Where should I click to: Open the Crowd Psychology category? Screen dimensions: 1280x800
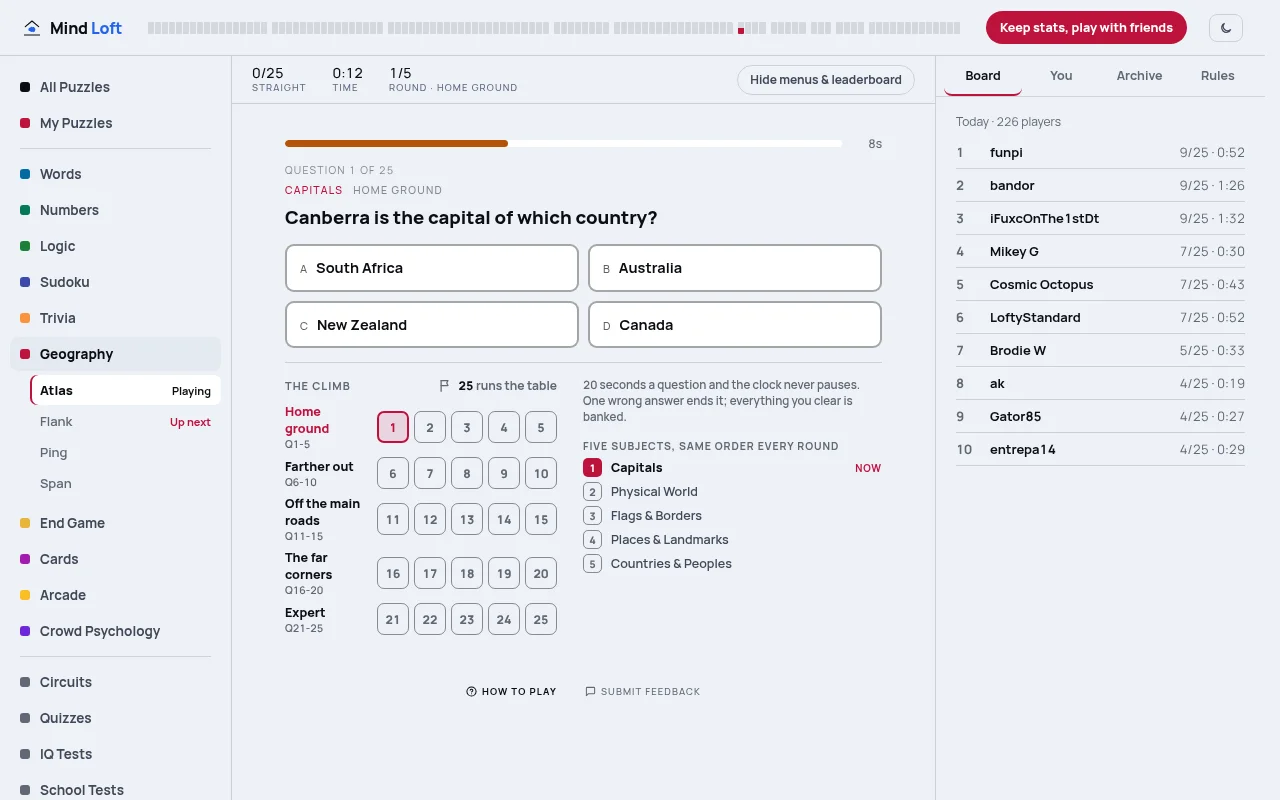[115, 631]
